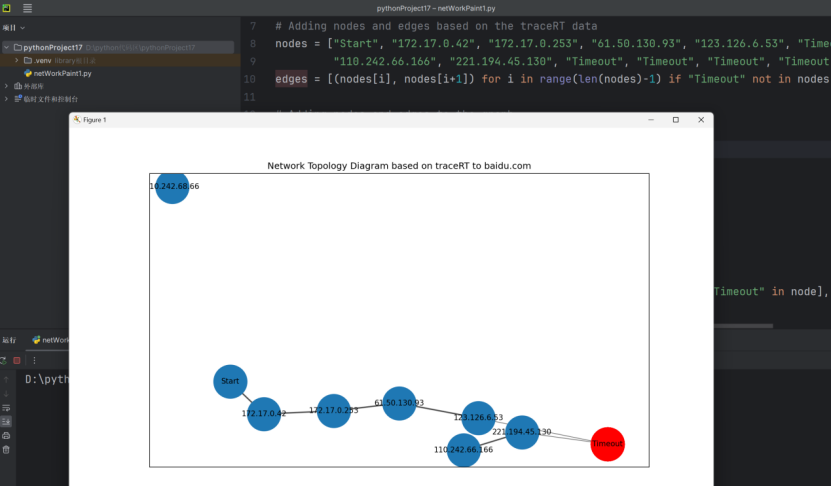Click the 172.17.0.253 graph node
This screenshot has width=831, height=486.
[333, 411]
